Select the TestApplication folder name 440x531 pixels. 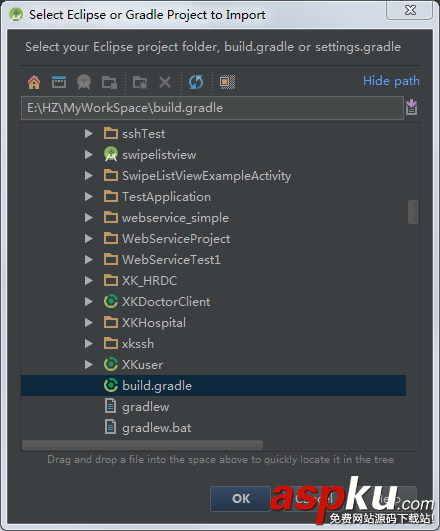[166, 197]
